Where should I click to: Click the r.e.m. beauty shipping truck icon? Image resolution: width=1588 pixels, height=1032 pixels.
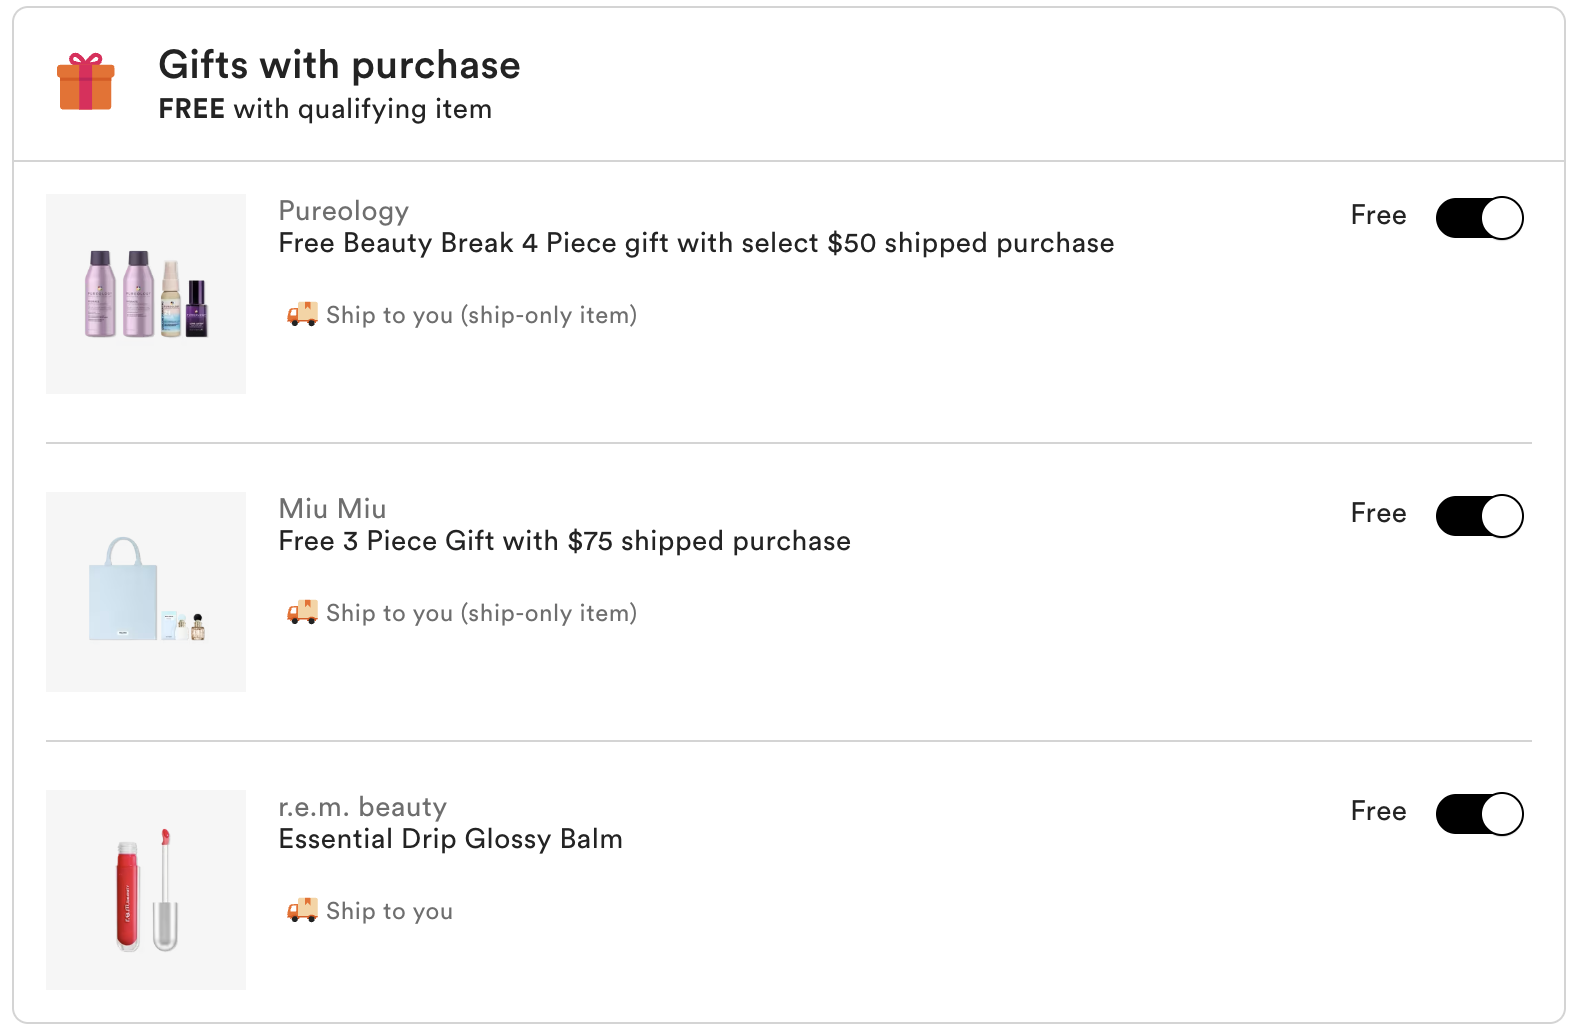tap(302, 911)
